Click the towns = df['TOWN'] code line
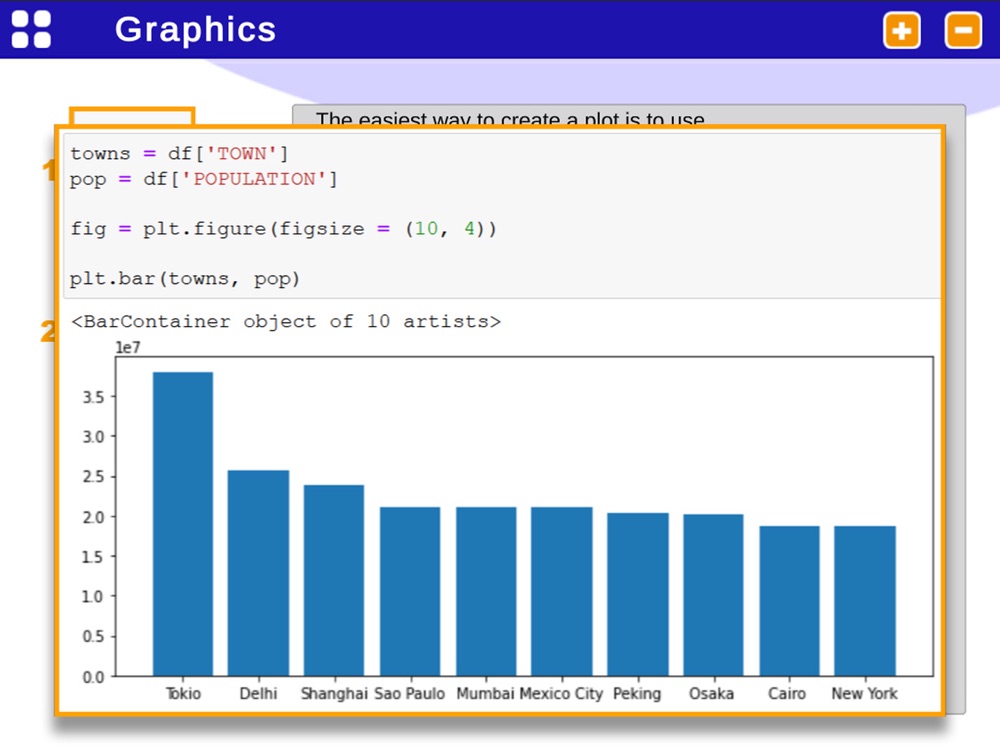 click(x=179, y=154)
